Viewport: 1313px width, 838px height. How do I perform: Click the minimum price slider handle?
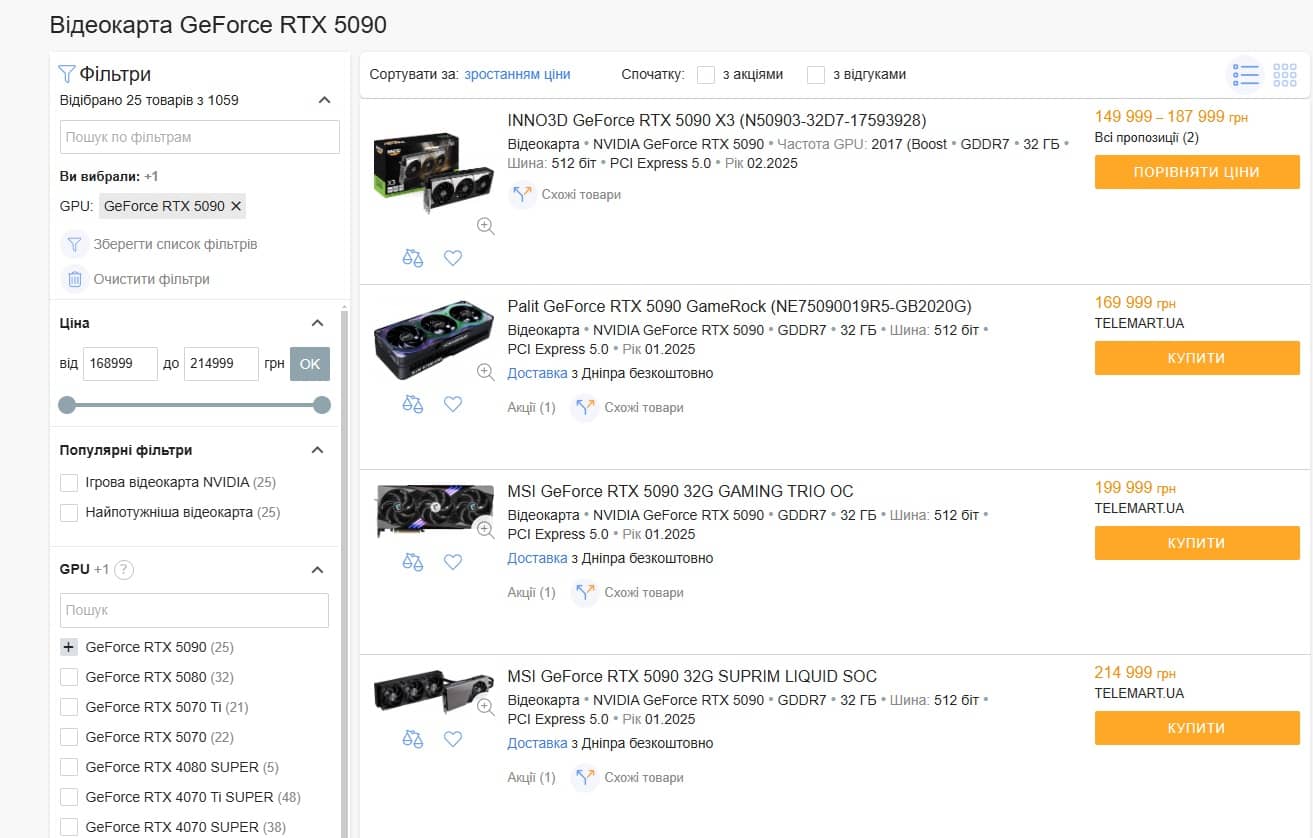[x=67, y=405]
